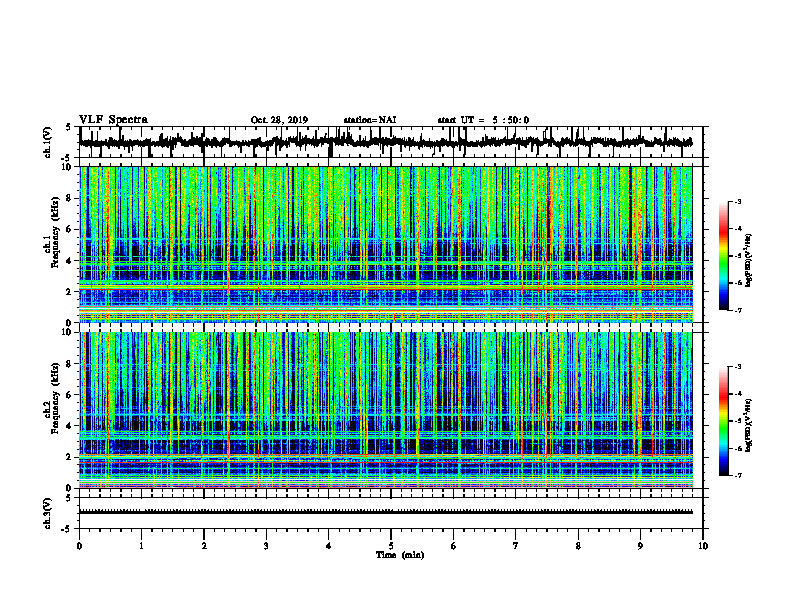The height and width of the screenshot is (612, 792).
Task: Click the "start UT = 5 : 50: 0" text
Action: click(483, 120)
